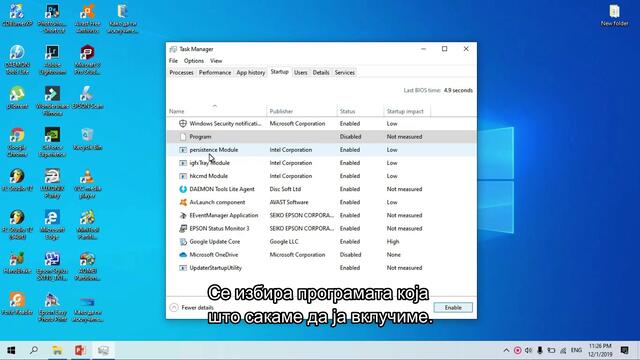Select the Wondershare Filmora desktop shortcut
The height and width of the screenshot is (360, 640).
click(52, 100)
